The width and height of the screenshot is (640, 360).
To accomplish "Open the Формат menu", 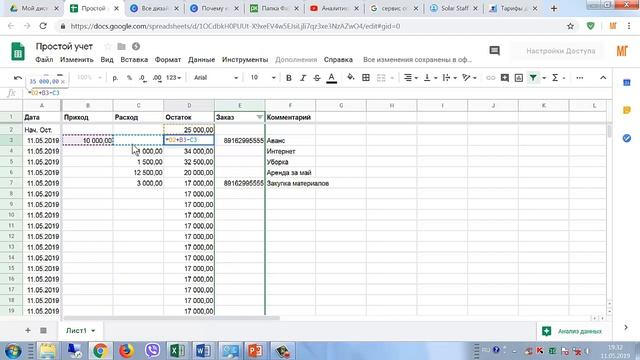I will click(x=168, y=60).
